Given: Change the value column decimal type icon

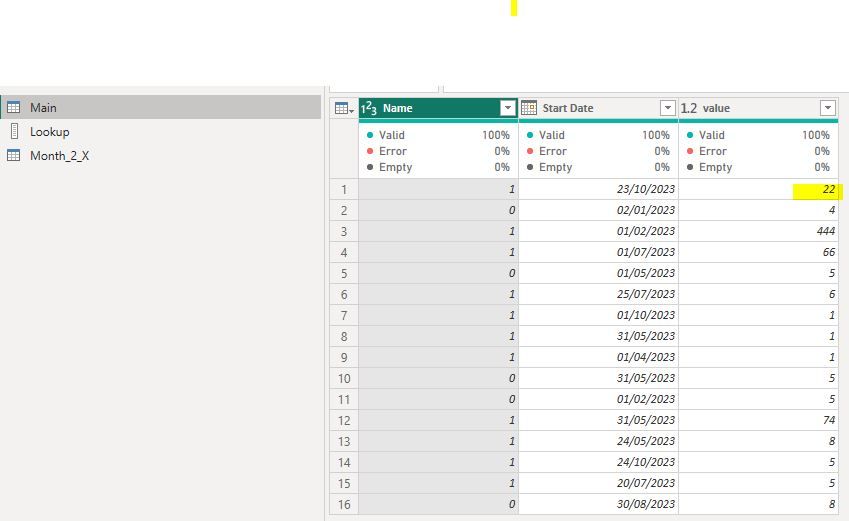Looking at the screenshot, I should (x=689, y=108).
